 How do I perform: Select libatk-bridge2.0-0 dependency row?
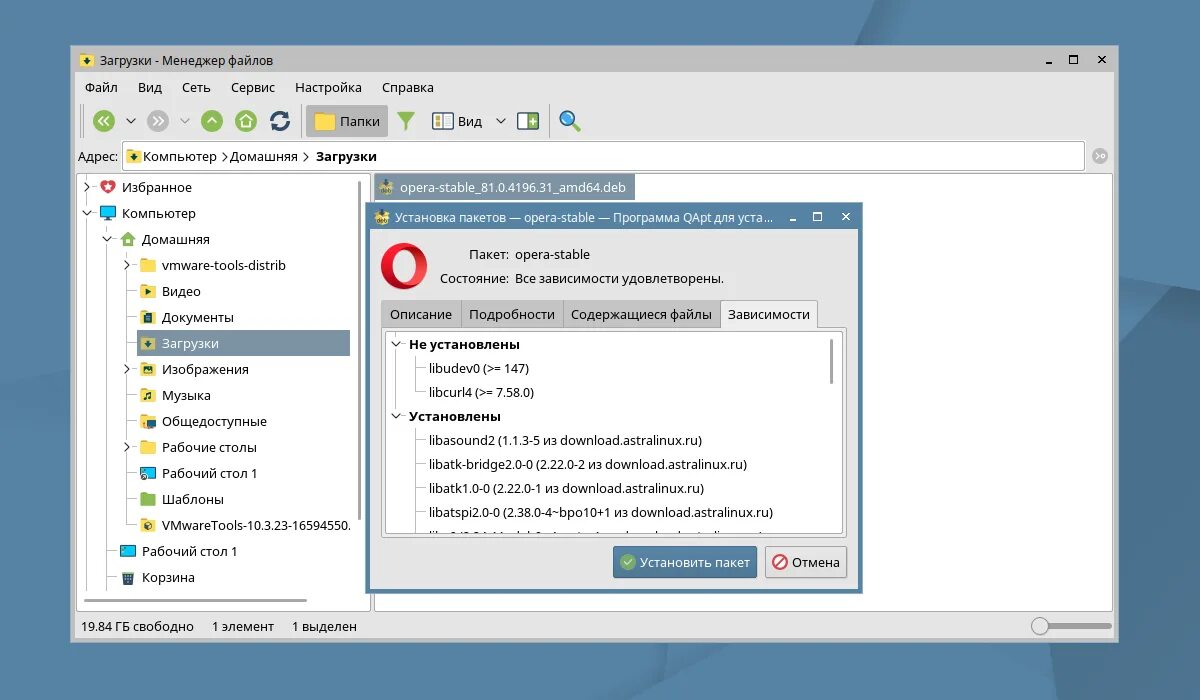588,464
